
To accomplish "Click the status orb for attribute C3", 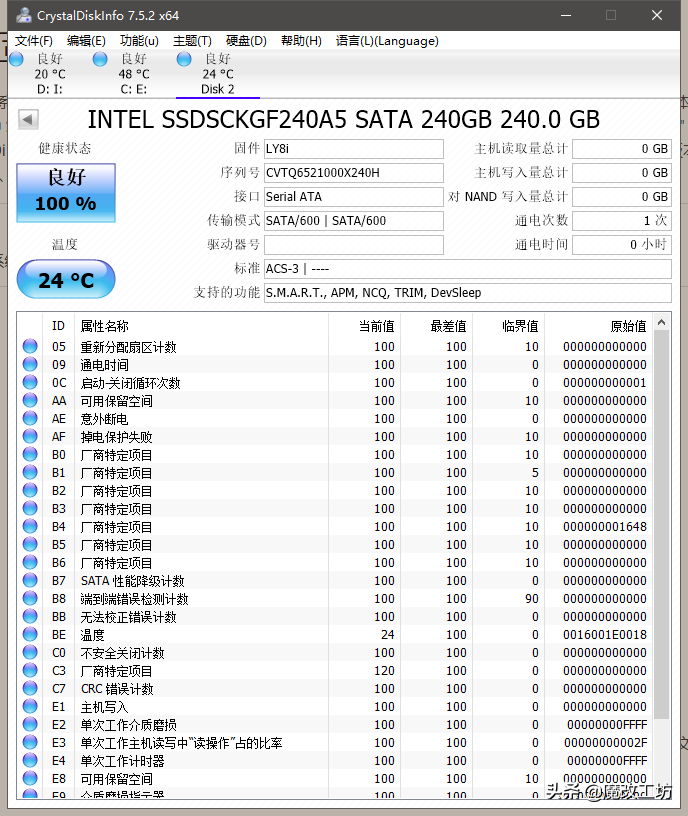I will (30, 670).
